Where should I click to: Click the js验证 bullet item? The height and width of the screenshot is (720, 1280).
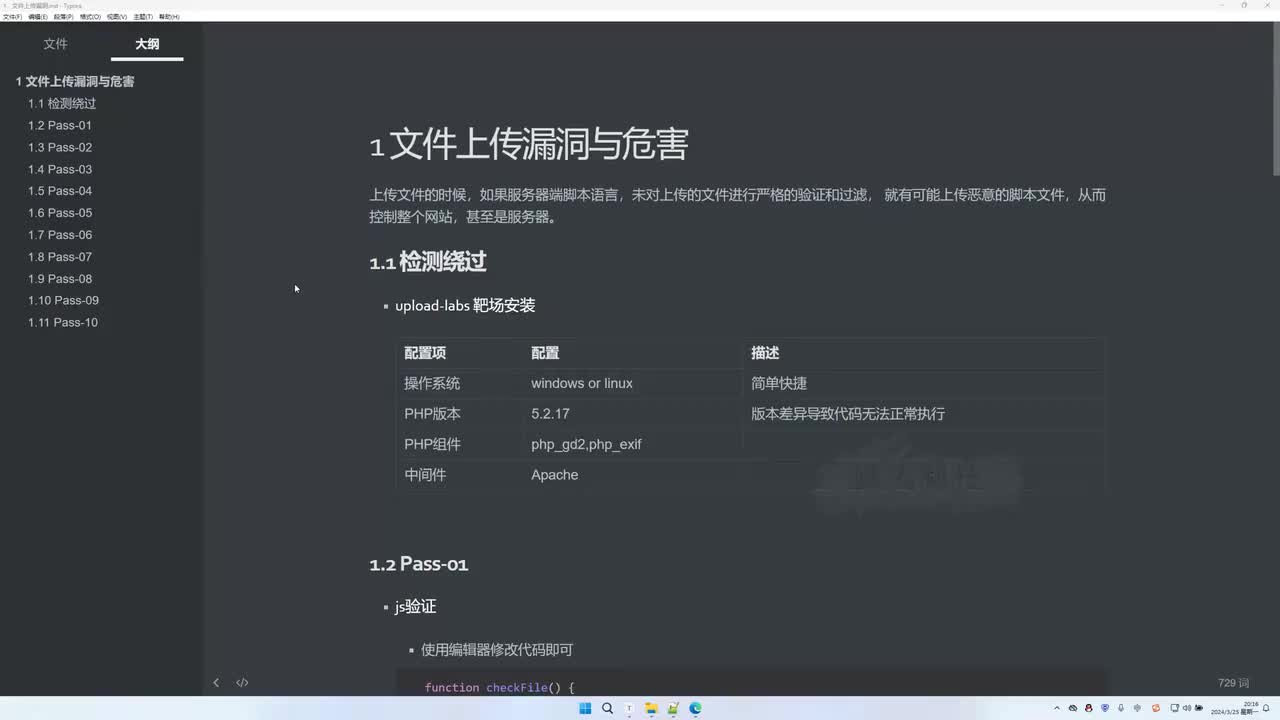pyautogui.click(x=415, y=607)
